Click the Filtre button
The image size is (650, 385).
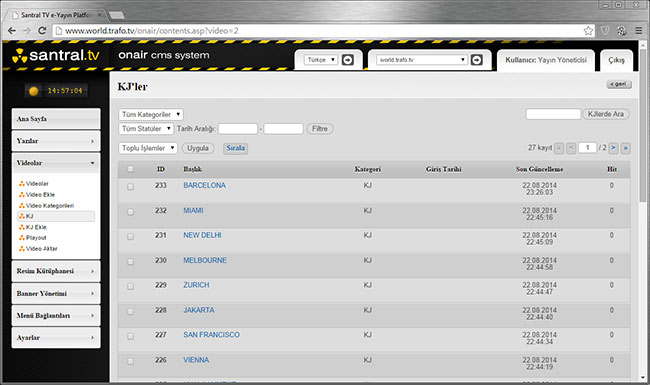(x=320, y=129)
